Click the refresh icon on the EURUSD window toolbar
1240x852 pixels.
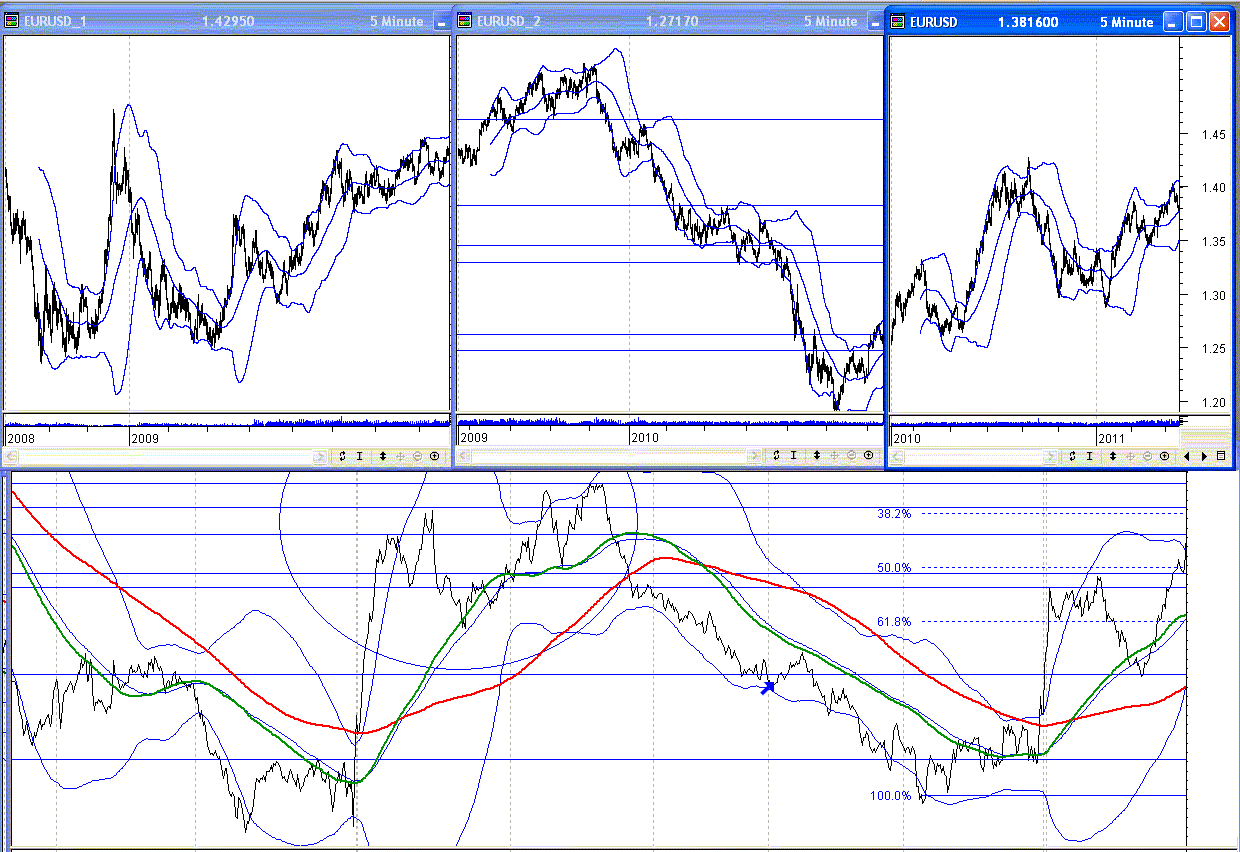(1072, 456)
